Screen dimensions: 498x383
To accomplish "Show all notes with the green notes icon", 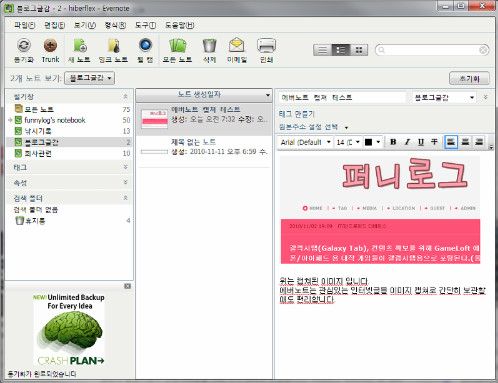I will click(x=177, y=45).
